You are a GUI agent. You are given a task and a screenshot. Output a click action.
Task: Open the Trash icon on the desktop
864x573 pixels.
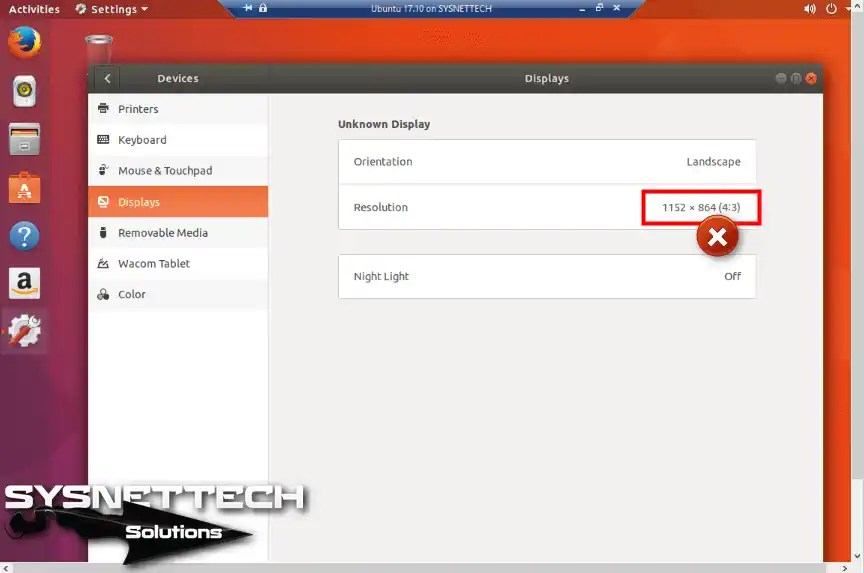coord(99,48)
